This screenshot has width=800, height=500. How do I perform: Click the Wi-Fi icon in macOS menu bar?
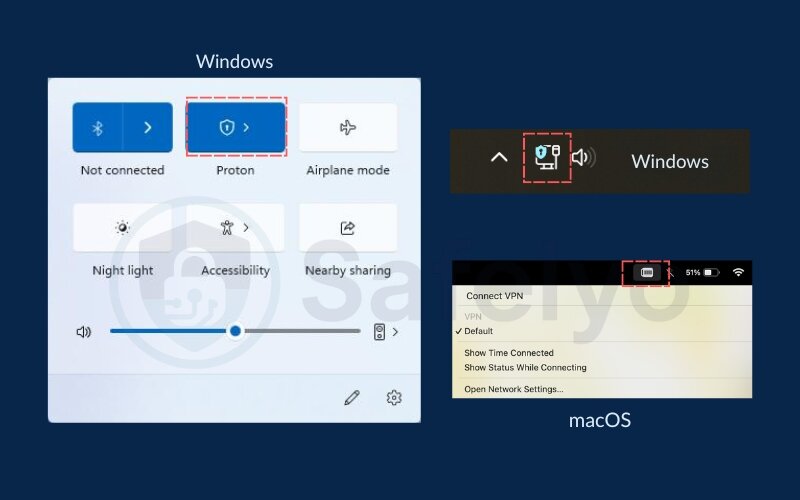(x=738, y=272)
